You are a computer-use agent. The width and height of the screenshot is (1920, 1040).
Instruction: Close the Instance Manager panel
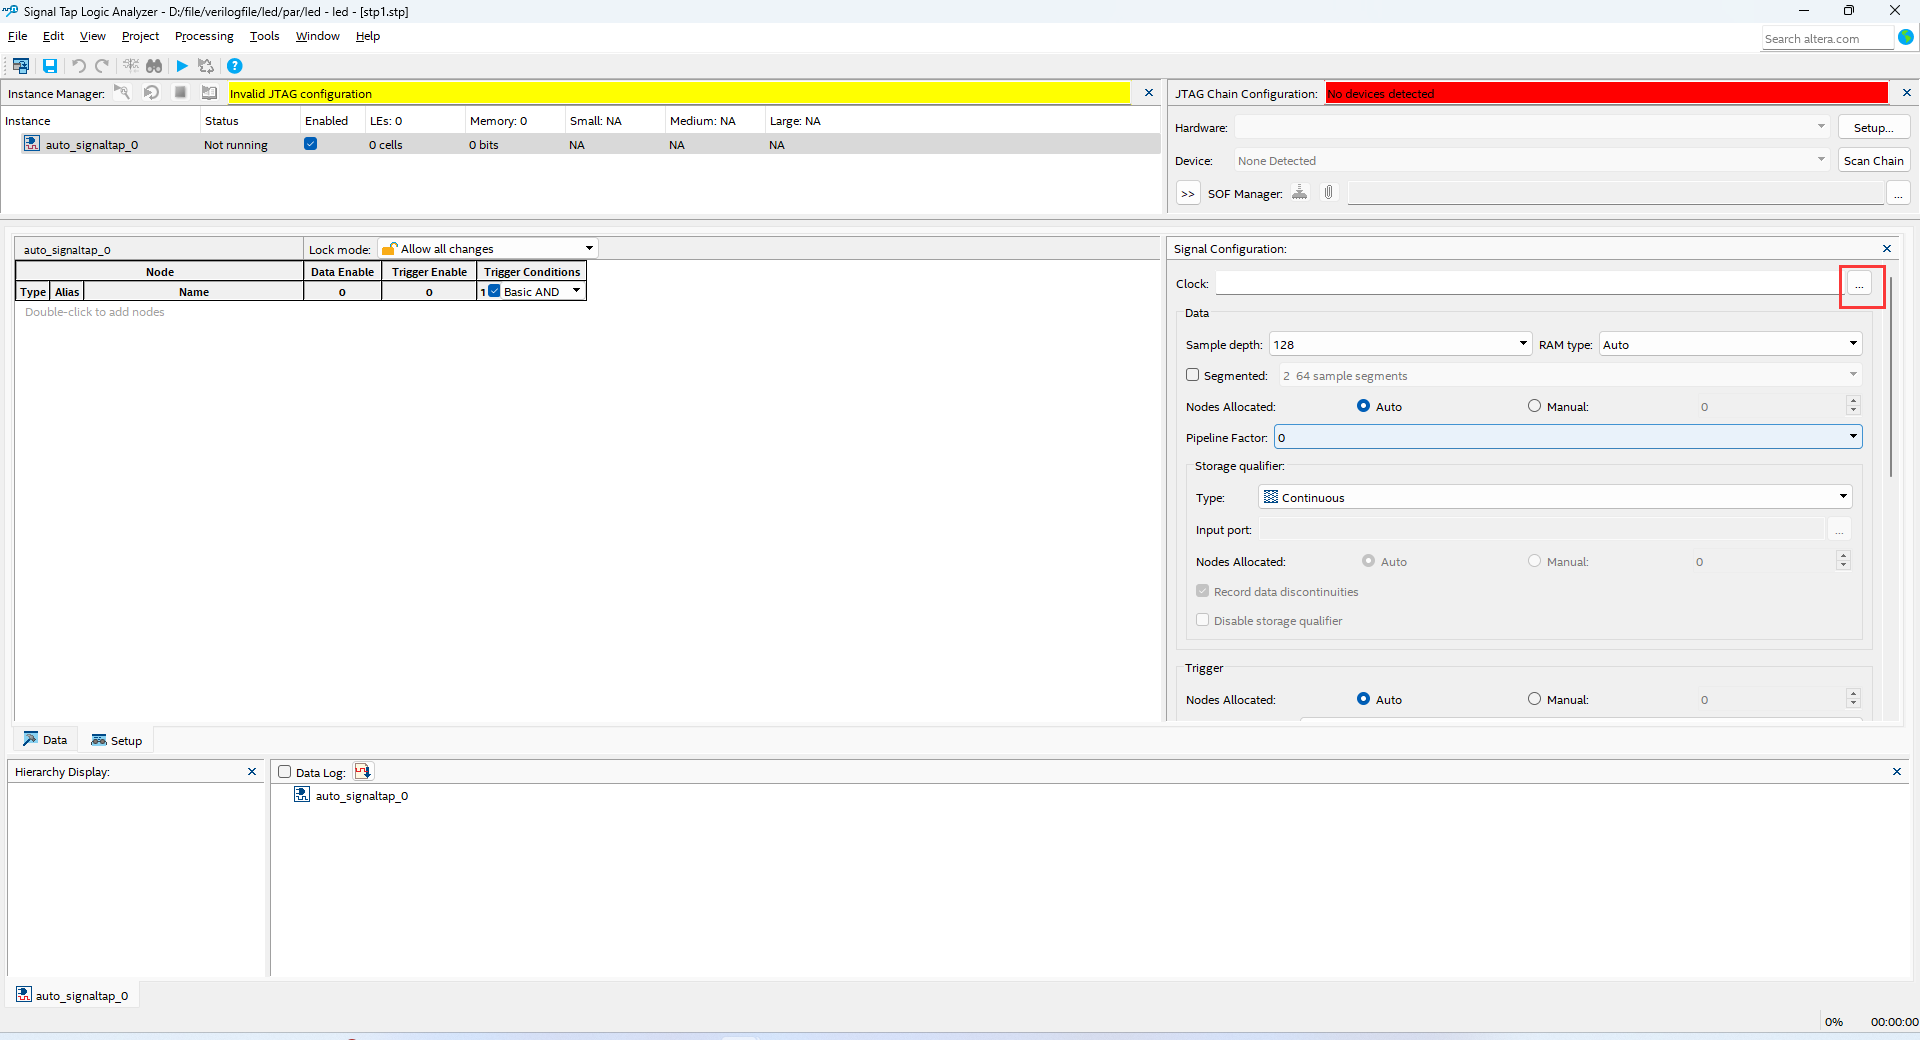click(x=1149, y=93)
